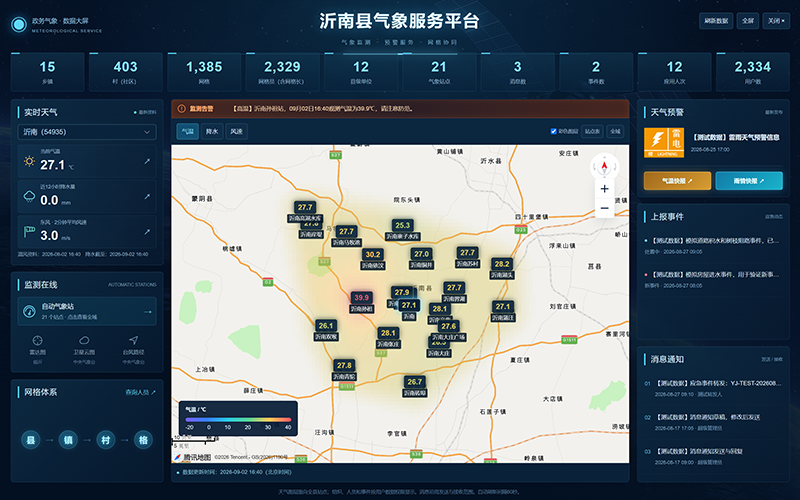This screenshot has width=800, height=500.
Task: Zoom in the map with plus
Action: click(x=605, y=189)
